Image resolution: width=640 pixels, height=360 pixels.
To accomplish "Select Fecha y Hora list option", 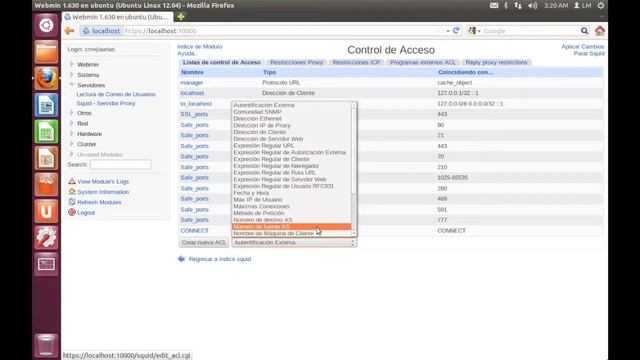I will (291, 193).
